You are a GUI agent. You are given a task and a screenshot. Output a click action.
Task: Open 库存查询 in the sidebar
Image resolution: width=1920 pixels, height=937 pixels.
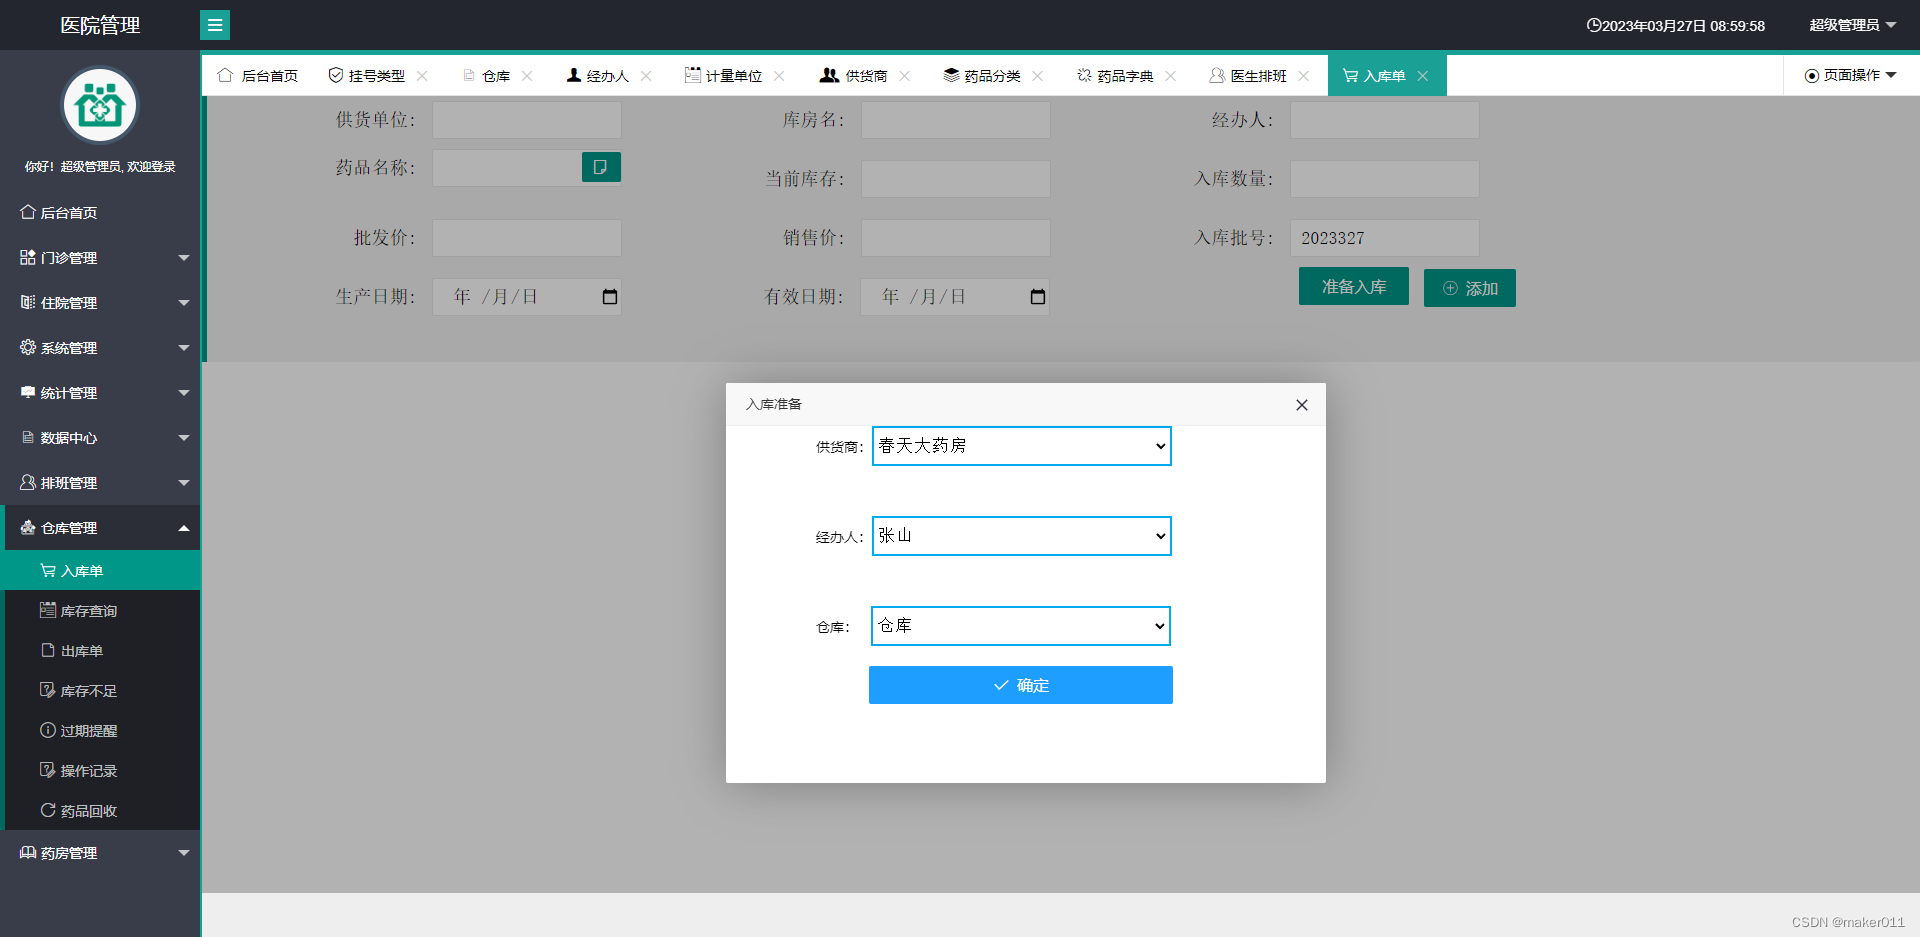(102, 611)
